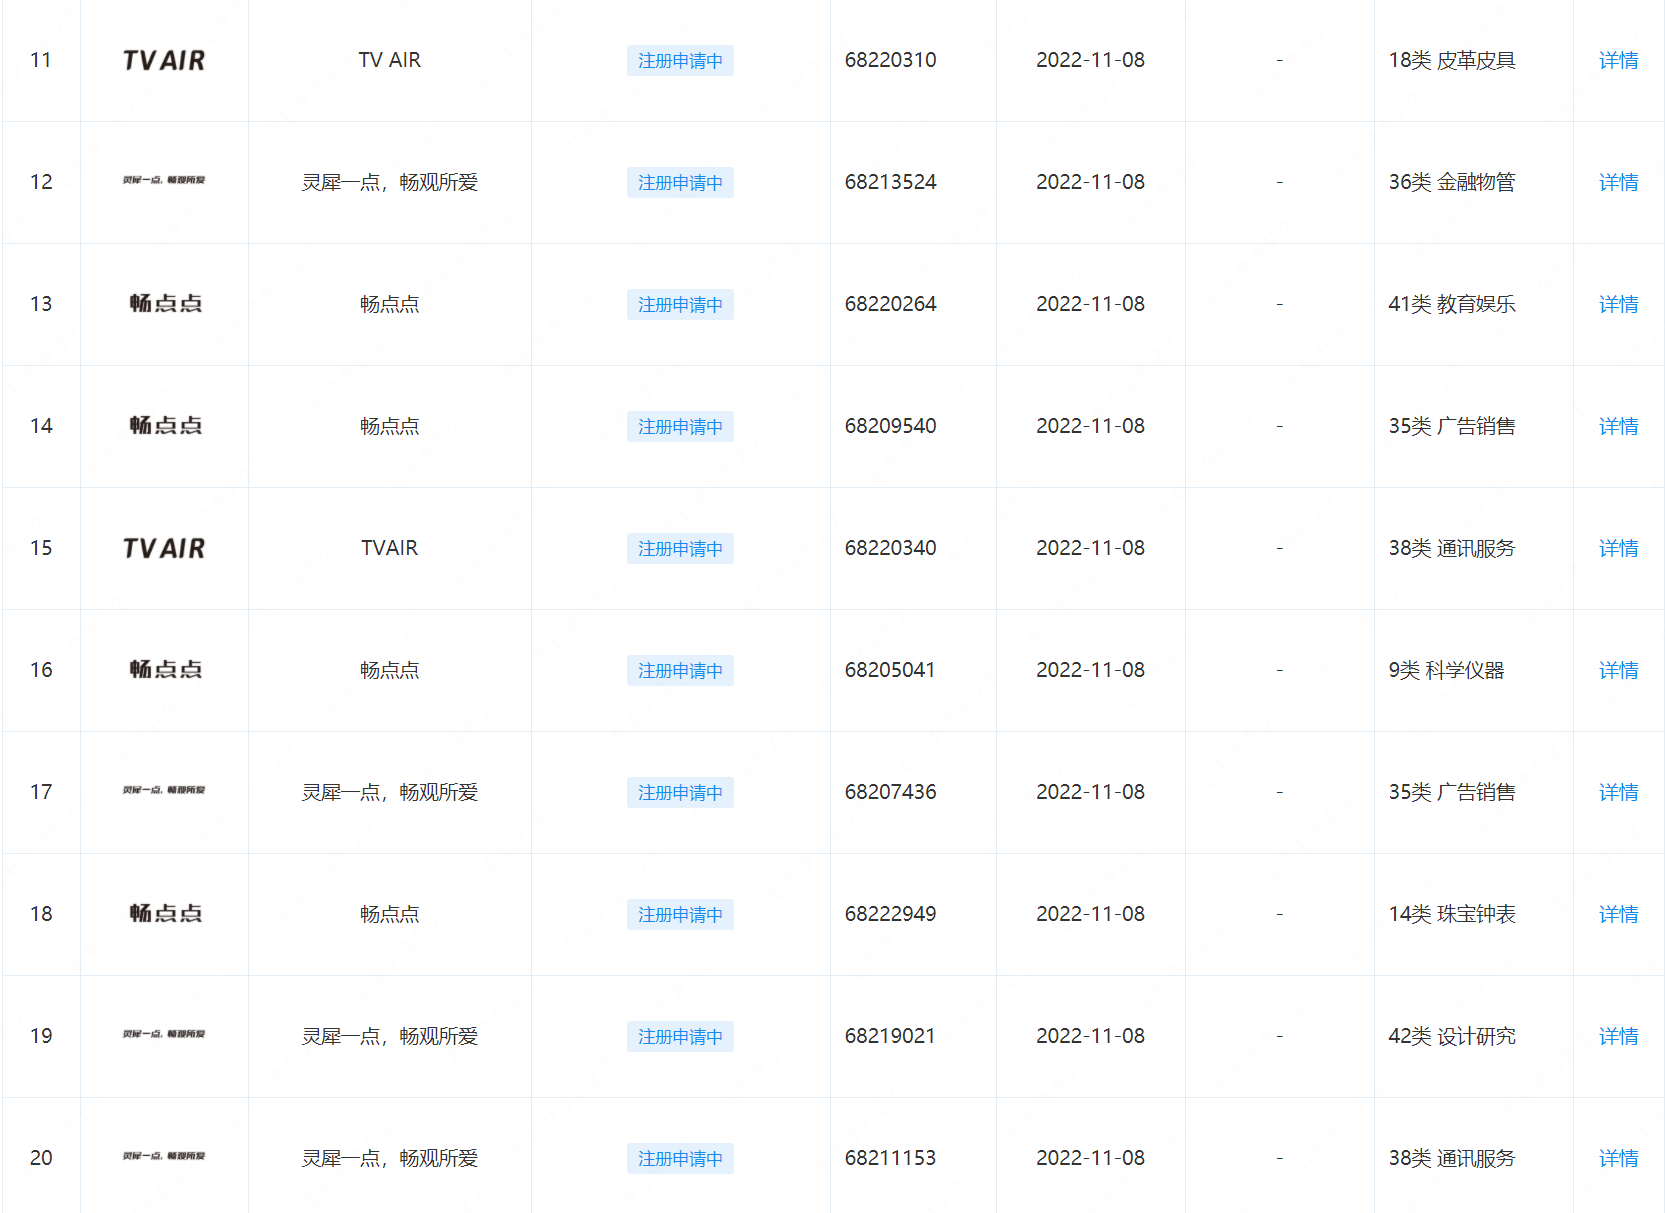Screen dimensions: 1665x1213
Task: Select trademark name 灵犀一点，畅观所爱 in row 12
Action: tap(390, 182)
